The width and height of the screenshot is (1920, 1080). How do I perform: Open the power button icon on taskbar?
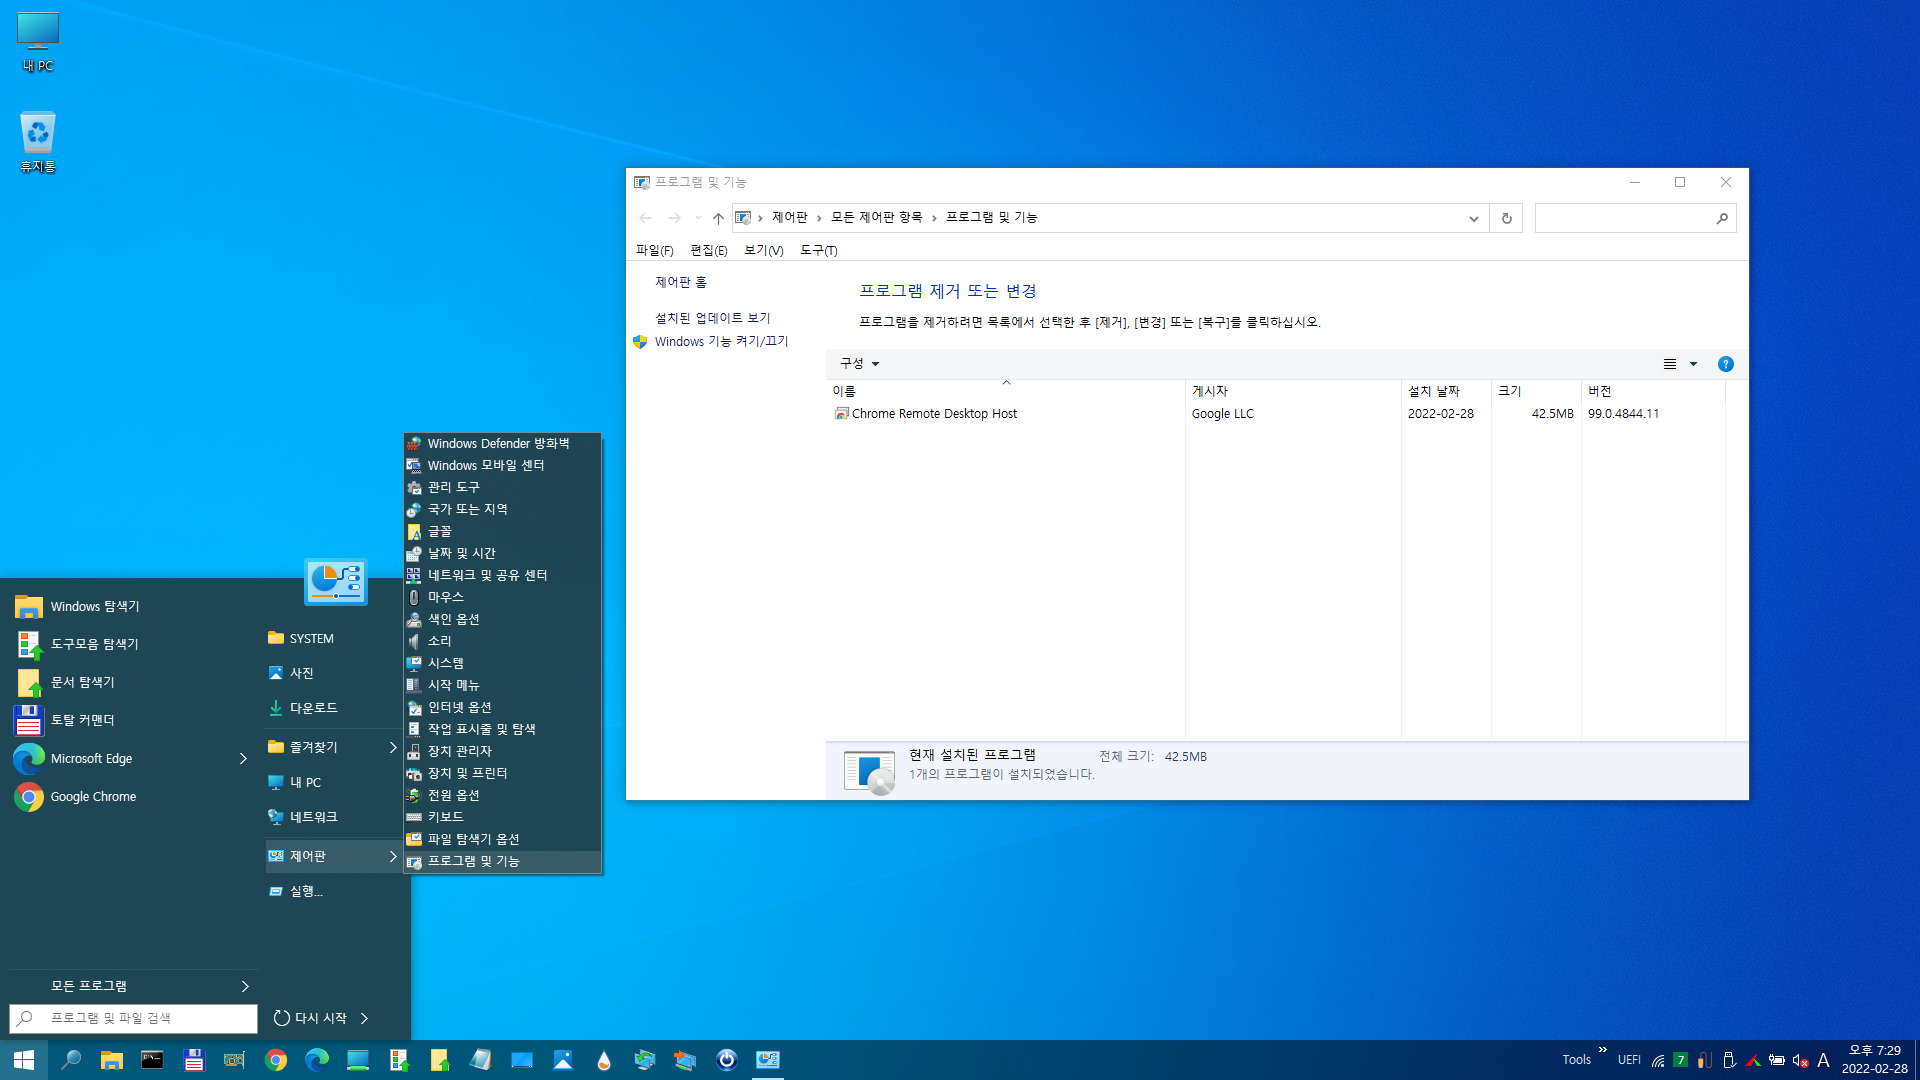(x=727, y=1060)
